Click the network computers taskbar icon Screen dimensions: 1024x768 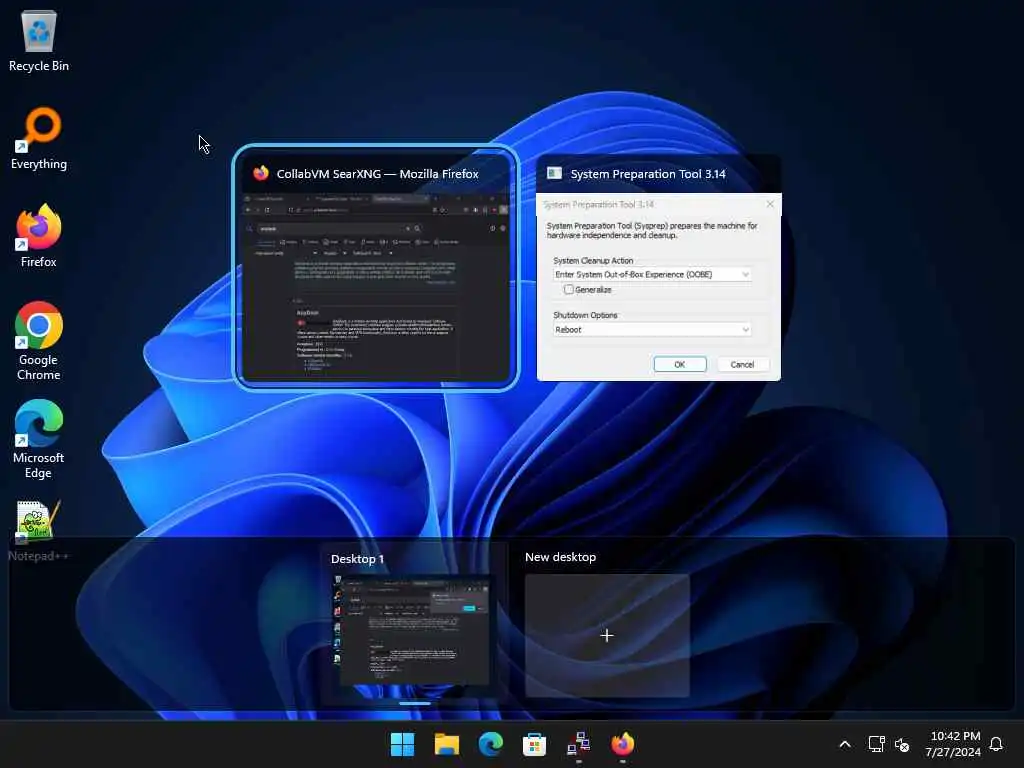(x=579, y=744)
